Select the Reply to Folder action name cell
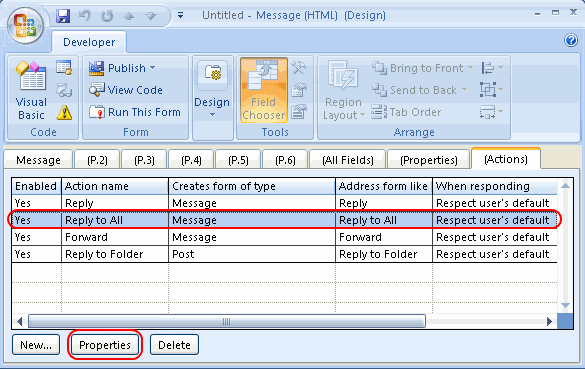Image resolution: width=585 pixels, height=369 pixels. click(115, 254)
